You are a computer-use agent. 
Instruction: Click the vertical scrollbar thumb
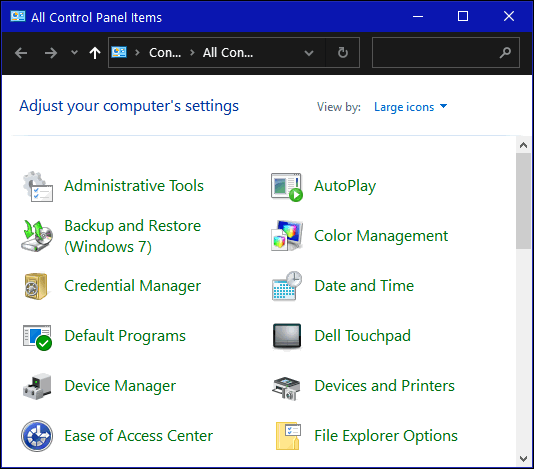[523, 201]
